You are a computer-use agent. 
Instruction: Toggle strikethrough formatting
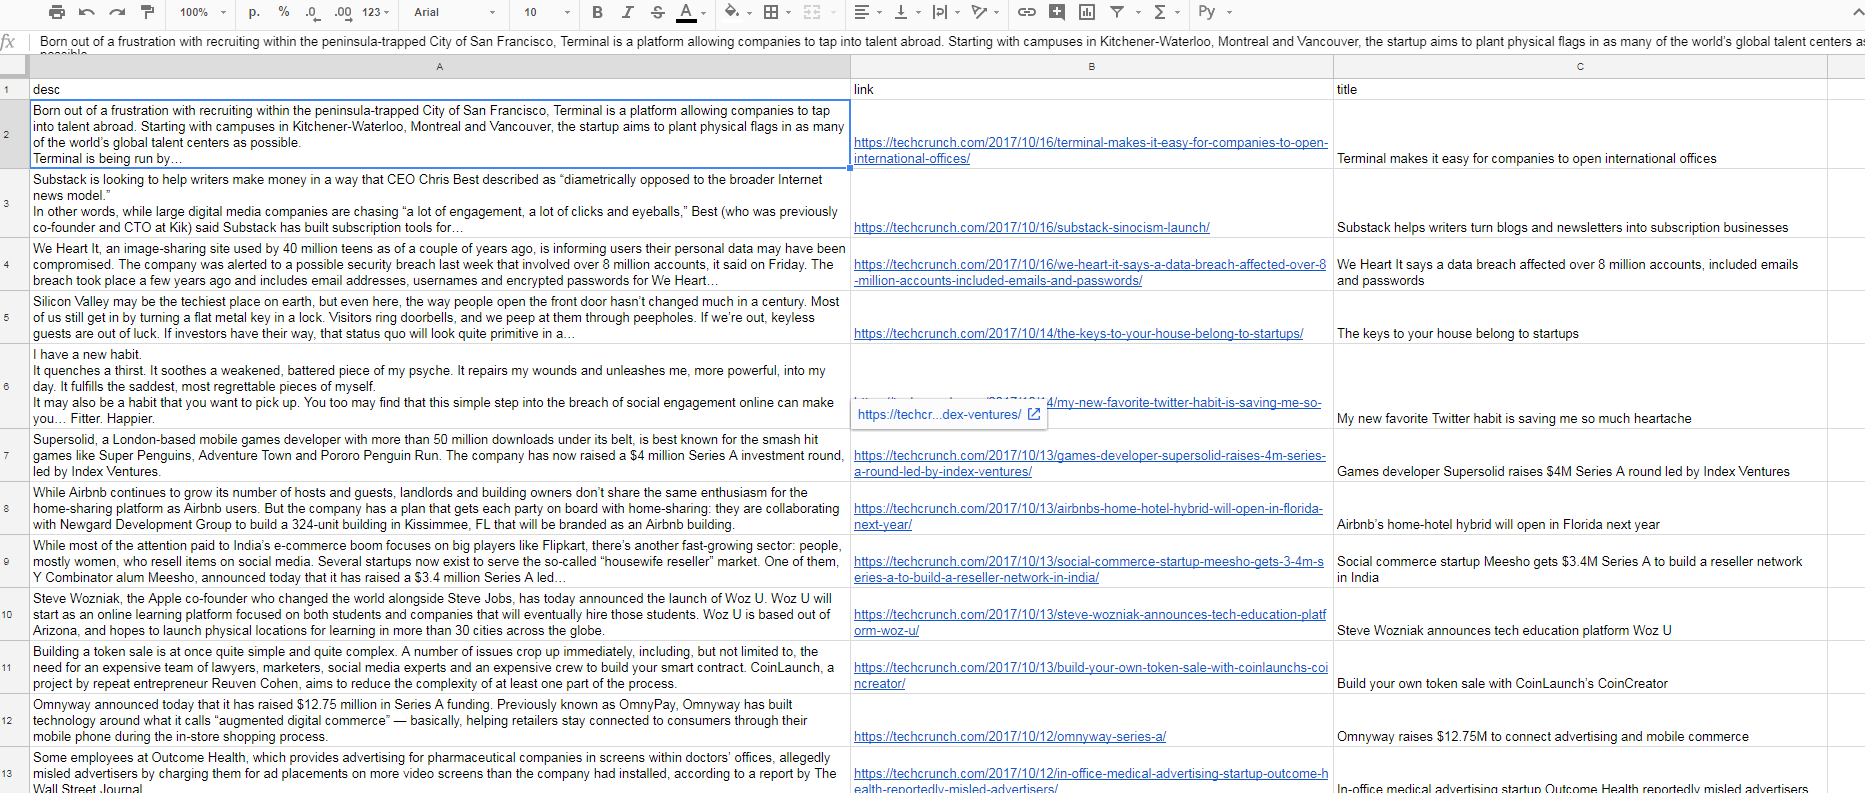[657, 12]
